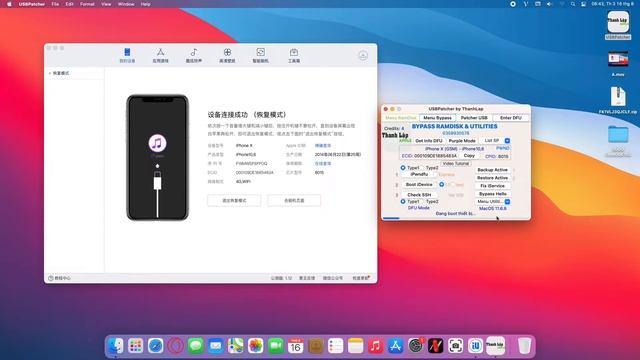The height and width of the screenshot is (360, 640).
Task: Open the Trash in the Dock
Action: coord(524,346)
